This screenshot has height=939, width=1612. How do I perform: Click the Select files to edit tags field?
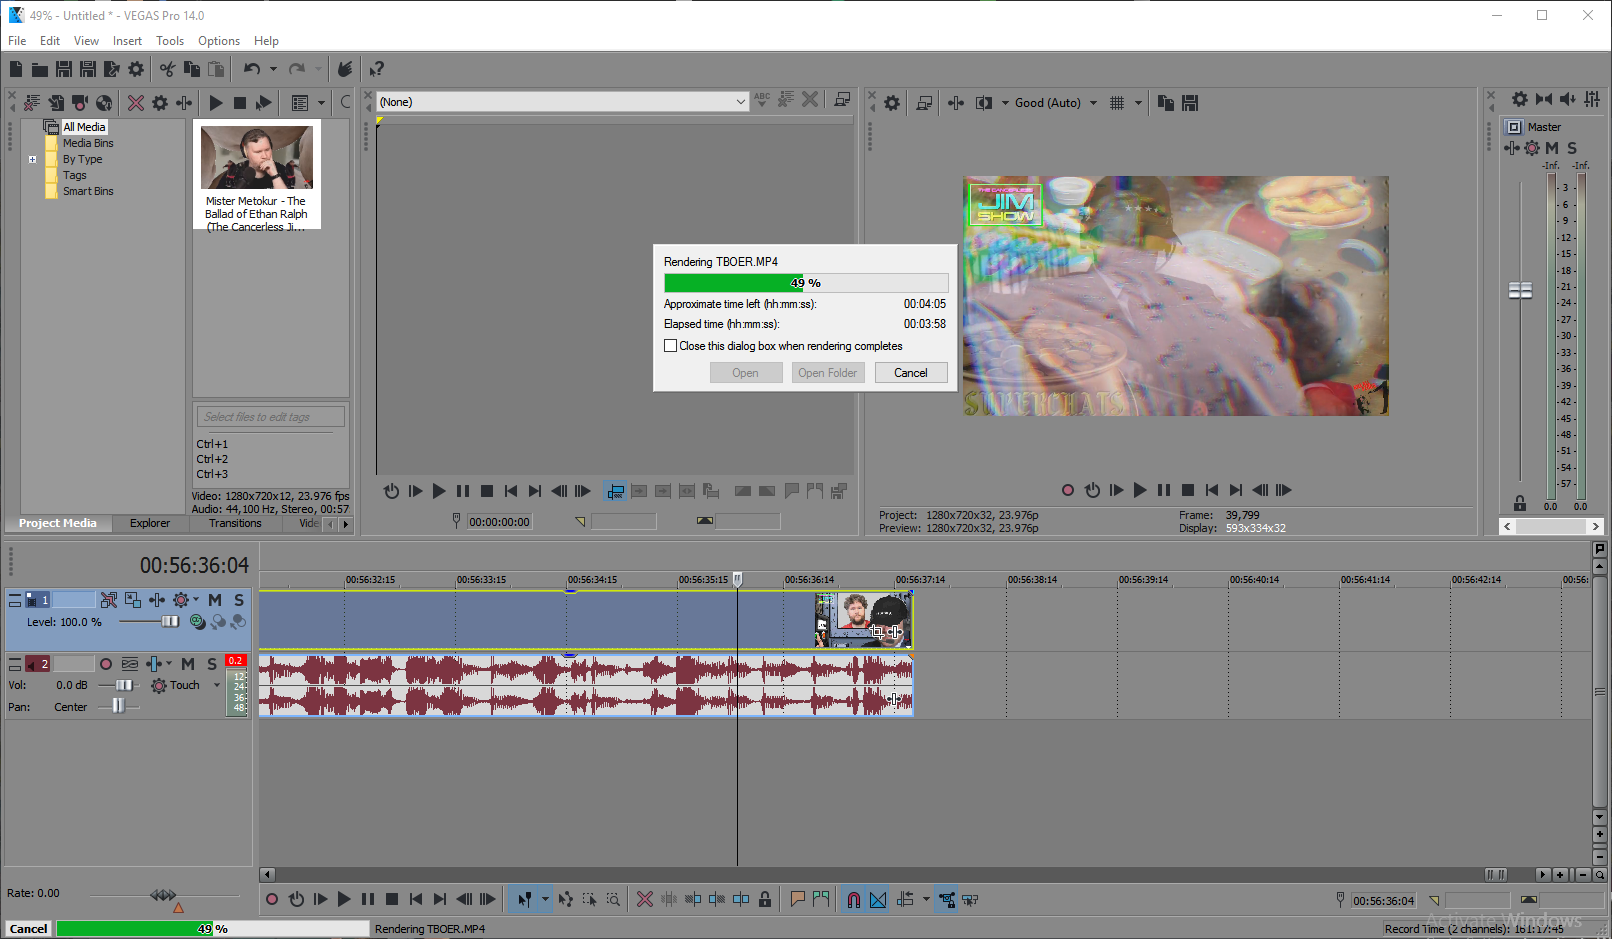click(x=270, y=417)
